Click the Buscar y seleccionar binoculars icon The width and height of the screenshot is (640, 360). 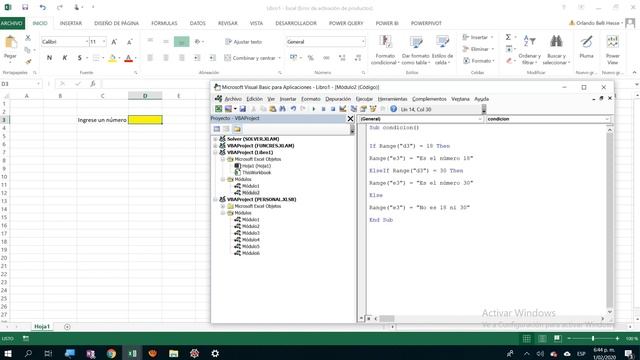(556, 42)
